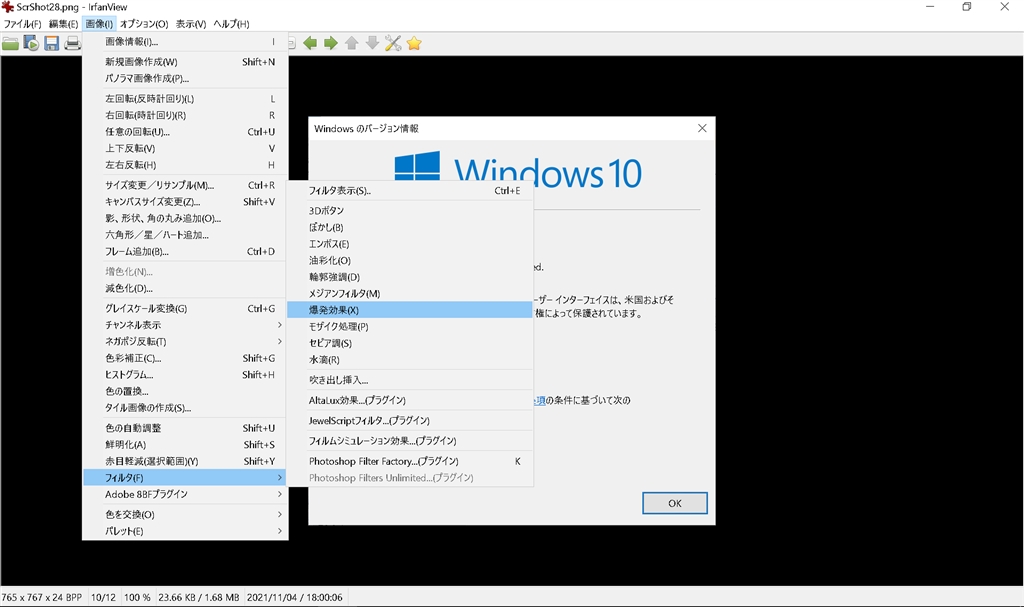Apply セピア調(S) filter

[410, 343]
